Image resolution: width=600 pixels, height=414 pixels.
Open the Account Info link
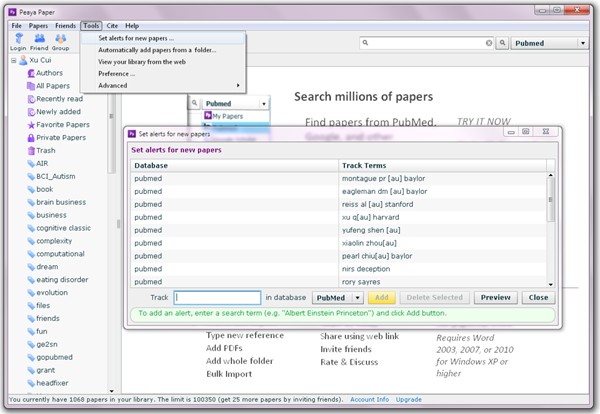point(370,399)
